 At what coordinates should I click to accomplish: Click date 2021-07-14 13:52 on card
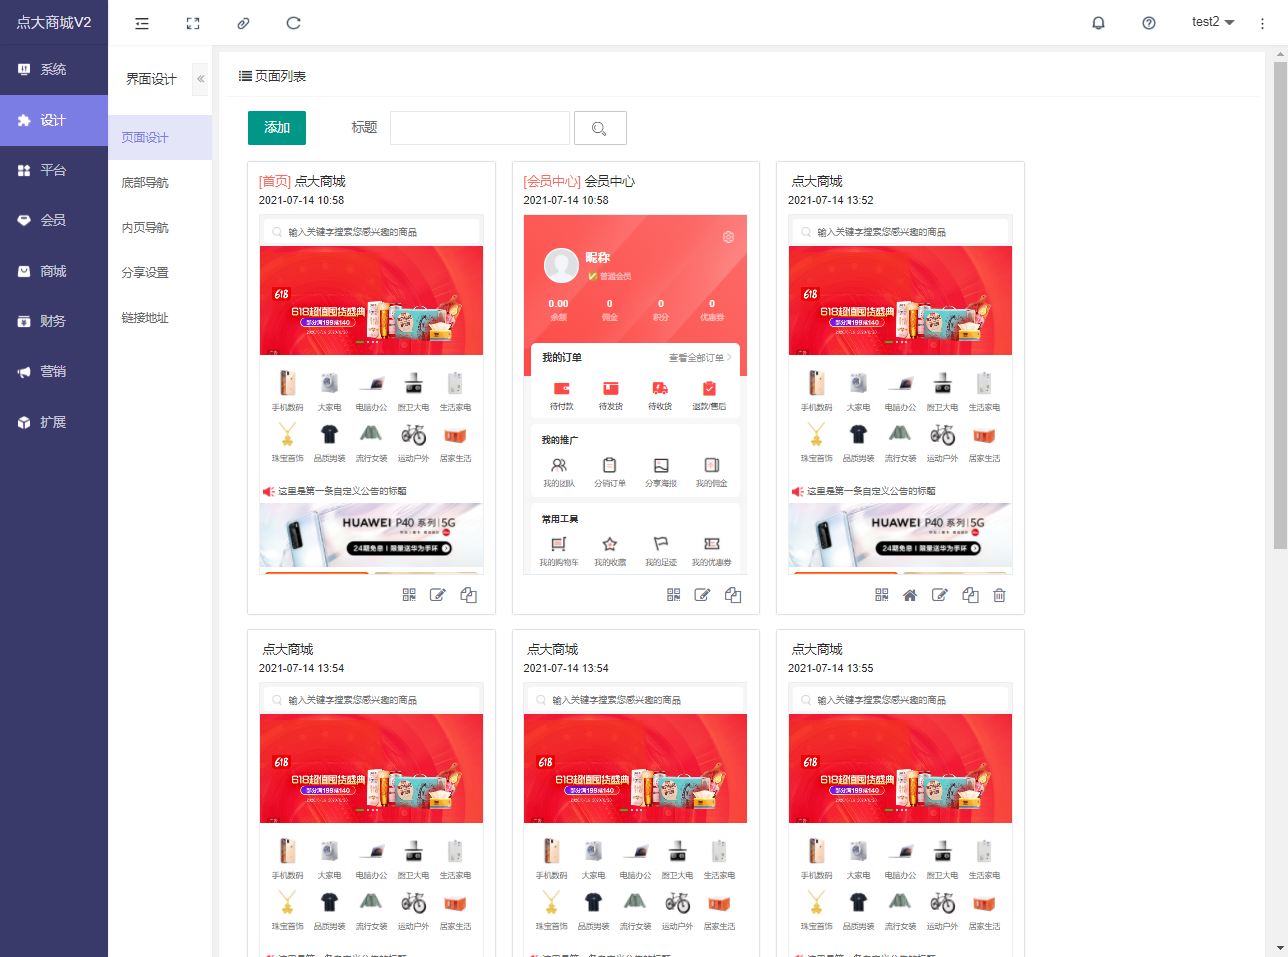(x=830, y=200)
